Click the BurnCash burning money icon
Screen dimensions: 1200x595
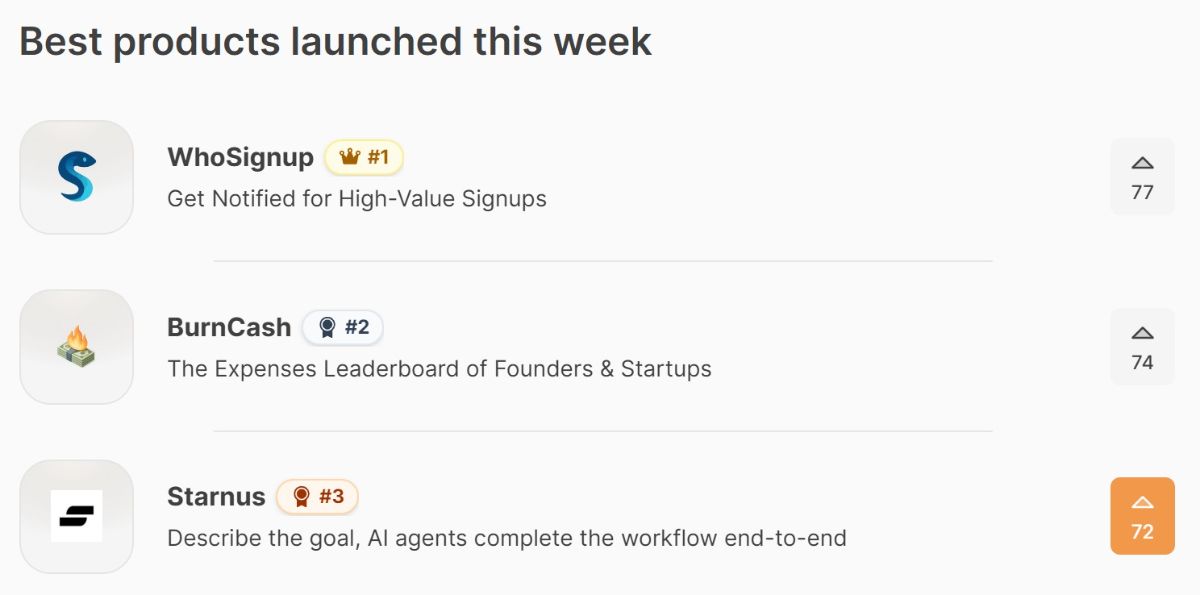click(x=76, y=347)
